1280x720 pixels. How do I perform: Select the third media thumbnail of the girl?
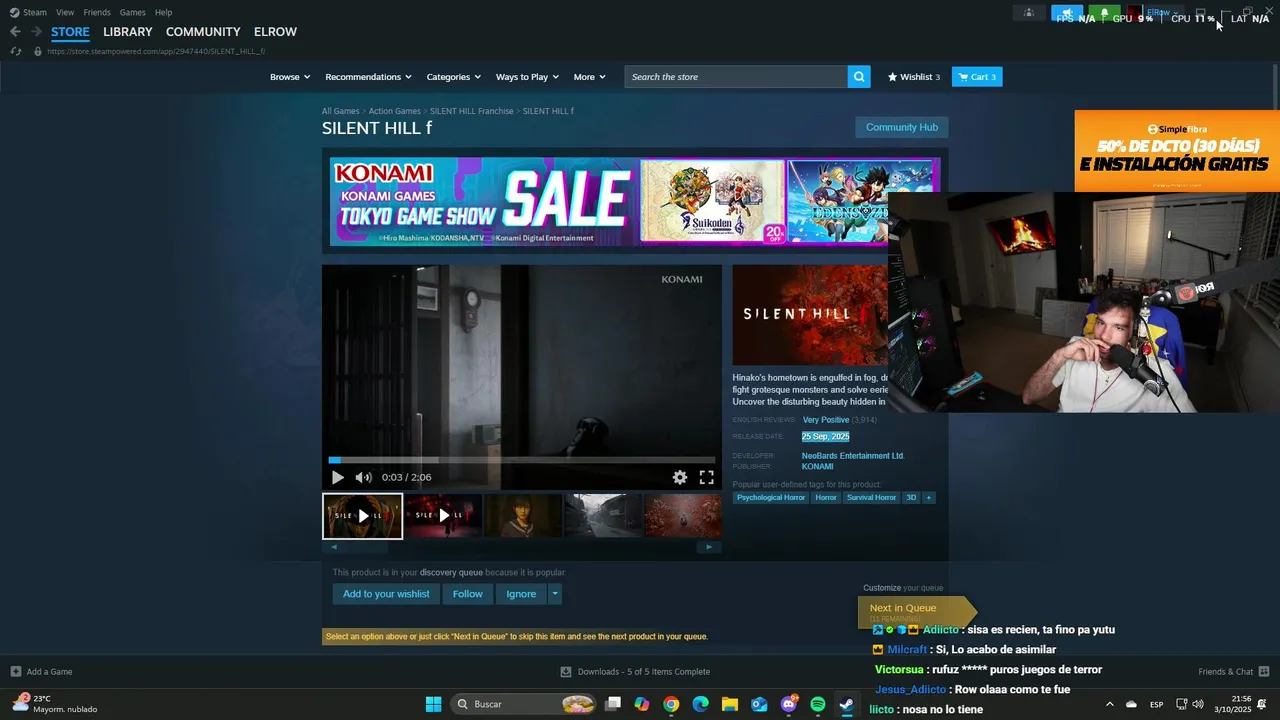tap(523, 516)
